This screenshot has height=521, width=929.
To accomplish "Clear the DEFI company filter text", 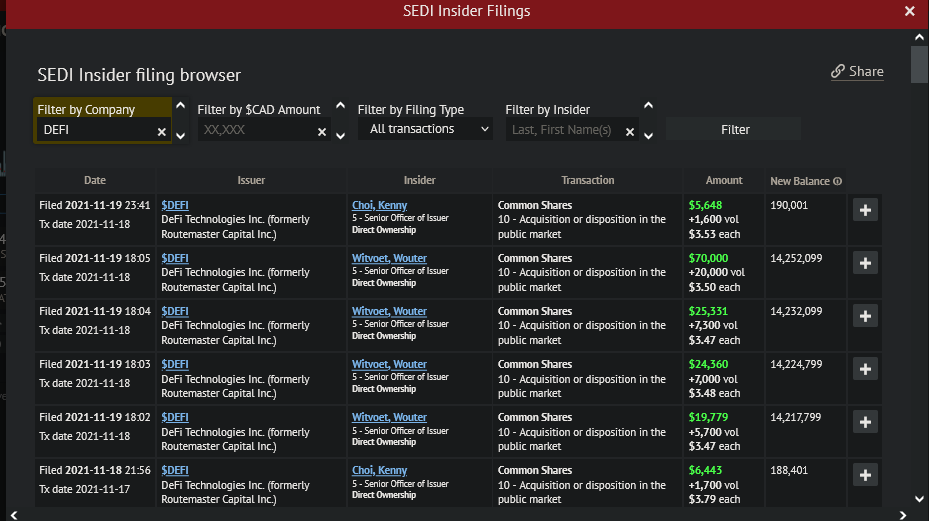I will tap(162, 131).
